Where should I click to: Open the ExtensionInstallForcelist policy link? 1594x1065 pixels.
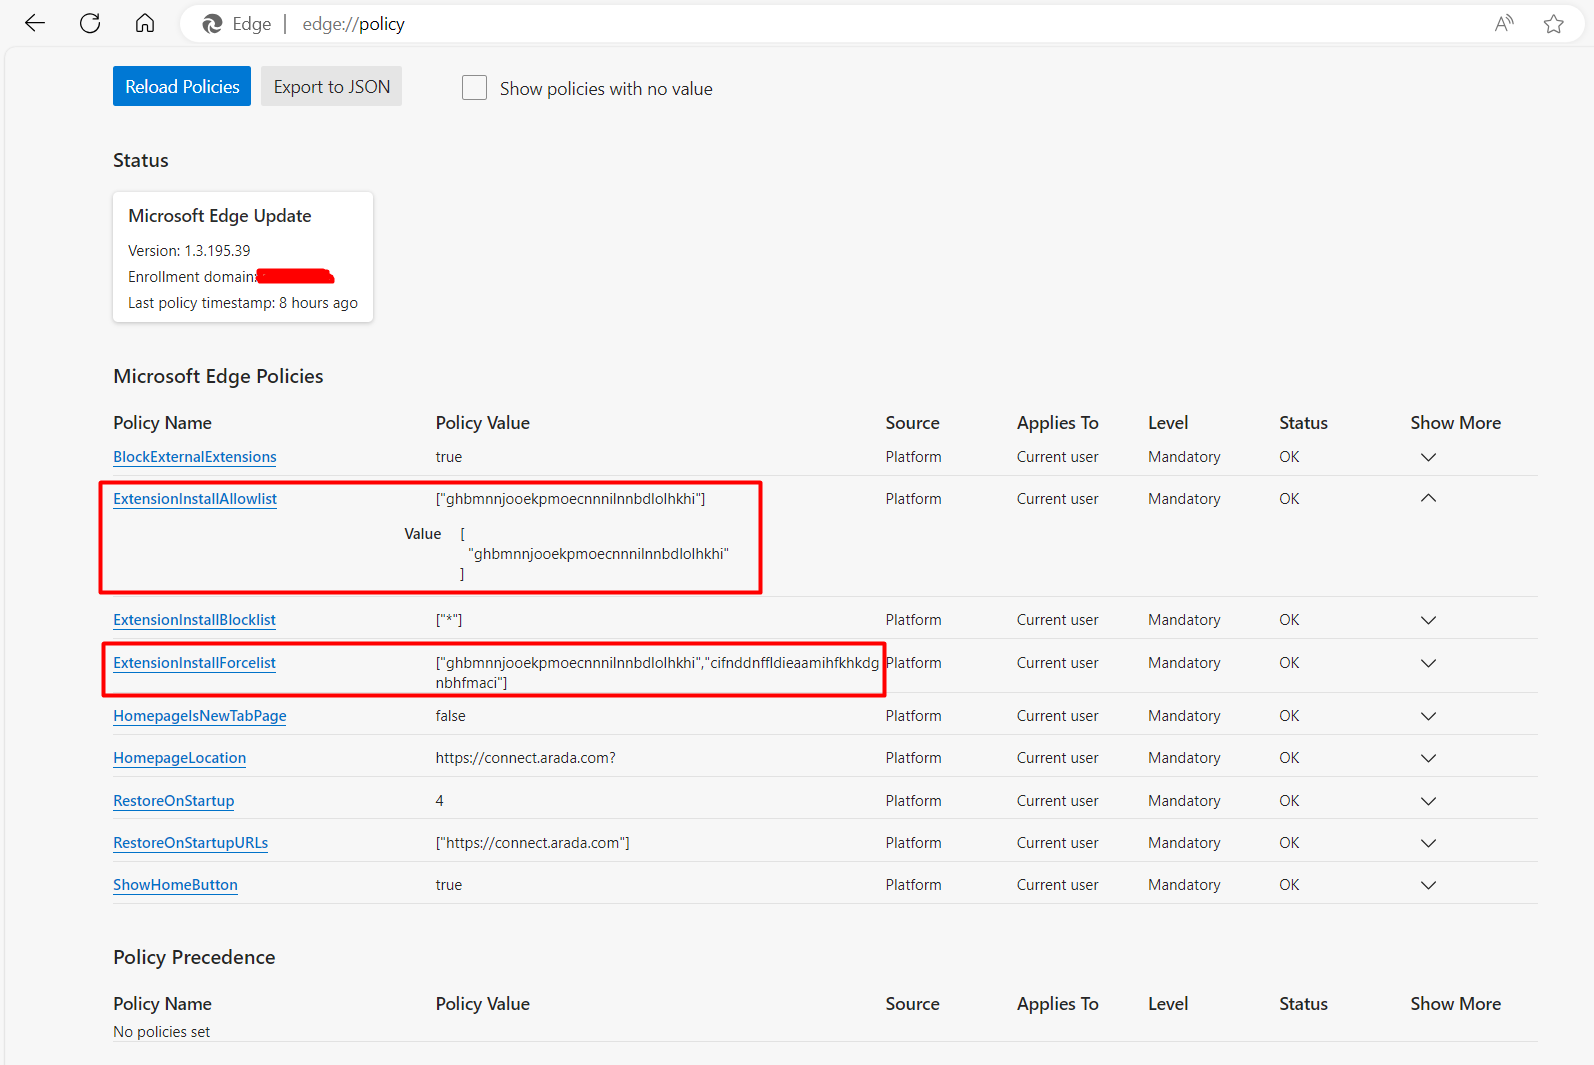click(x=194, y=663)
